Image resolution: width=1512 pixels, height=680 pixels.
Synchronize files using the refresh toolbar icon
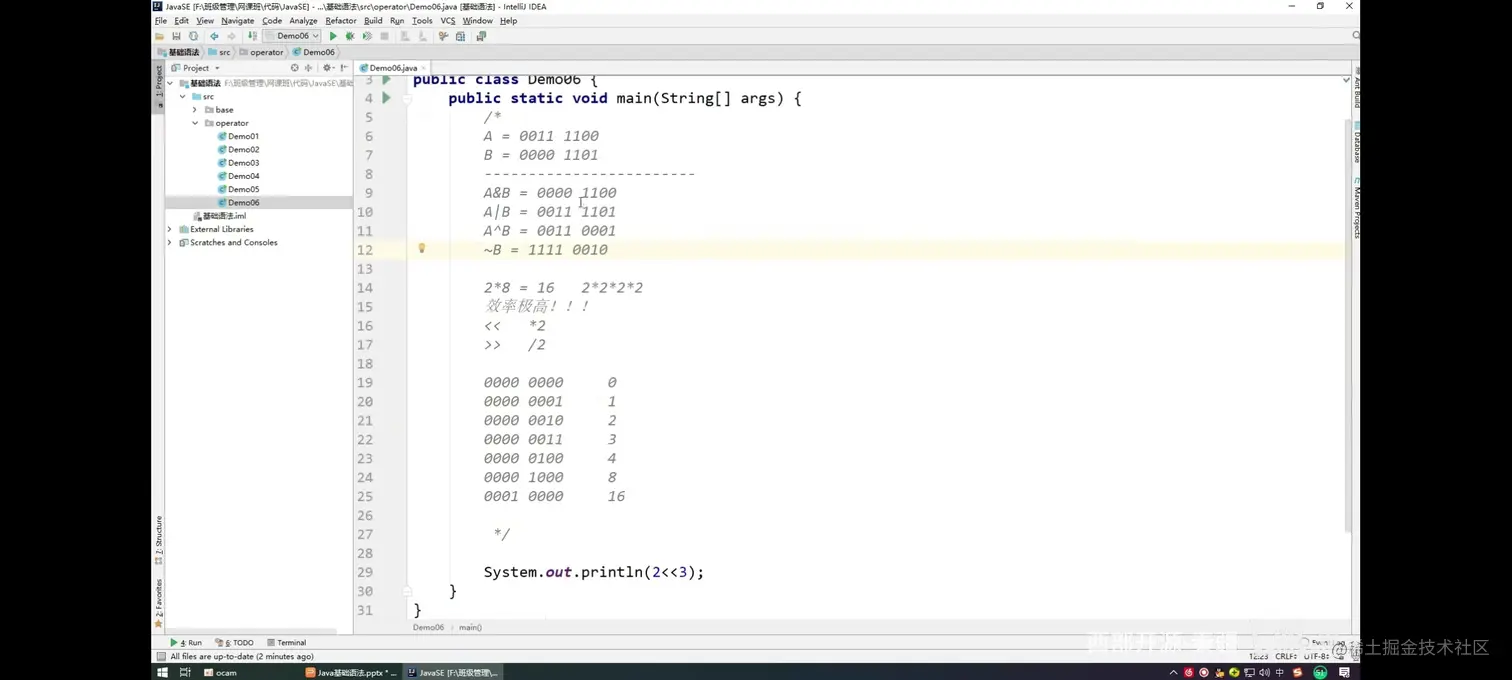coord(194,36)
